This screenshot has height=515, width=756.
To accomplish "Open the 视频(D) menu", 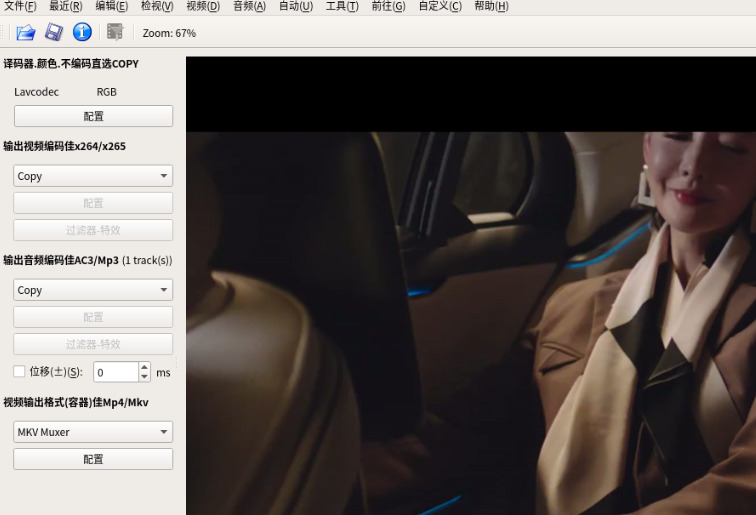I will (203, 6).
